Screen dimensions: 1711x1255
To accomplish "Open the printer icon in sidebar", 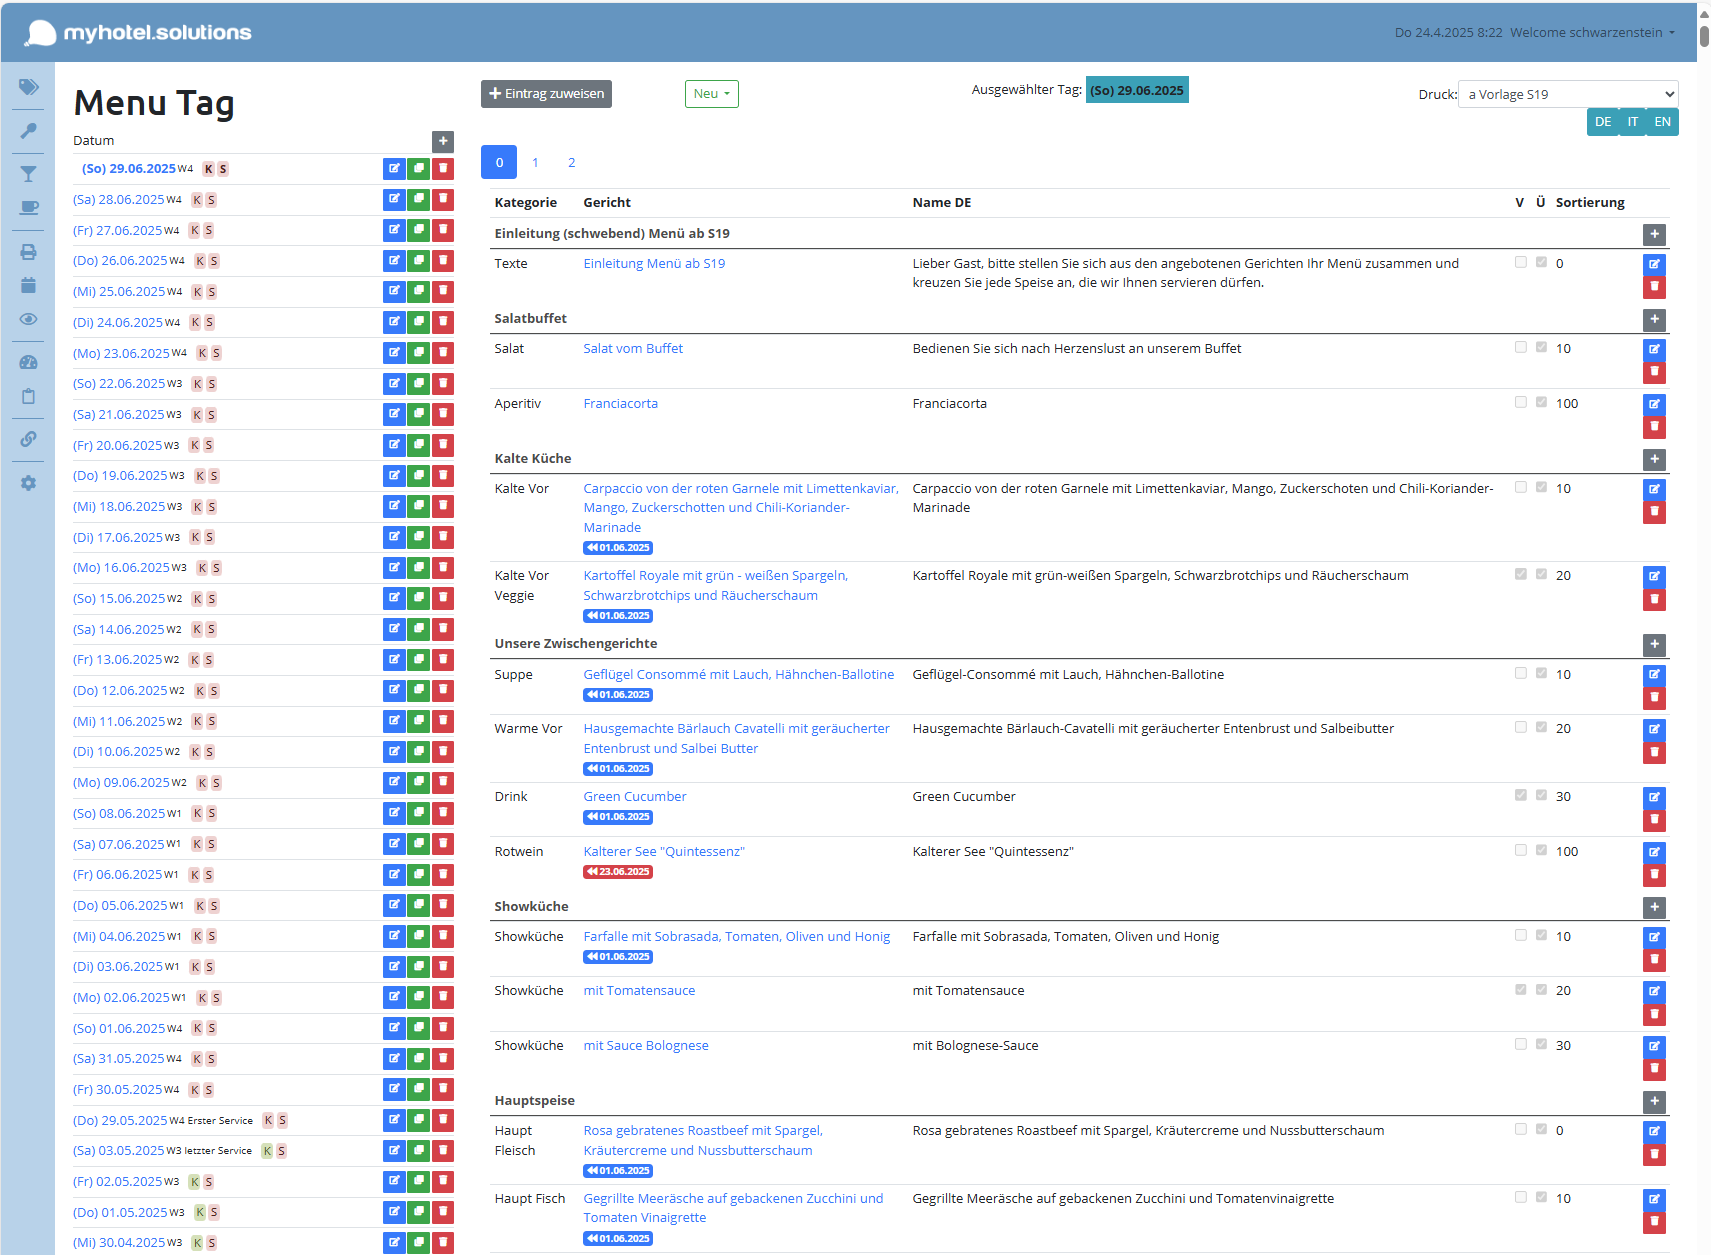I will pos(28,252).
